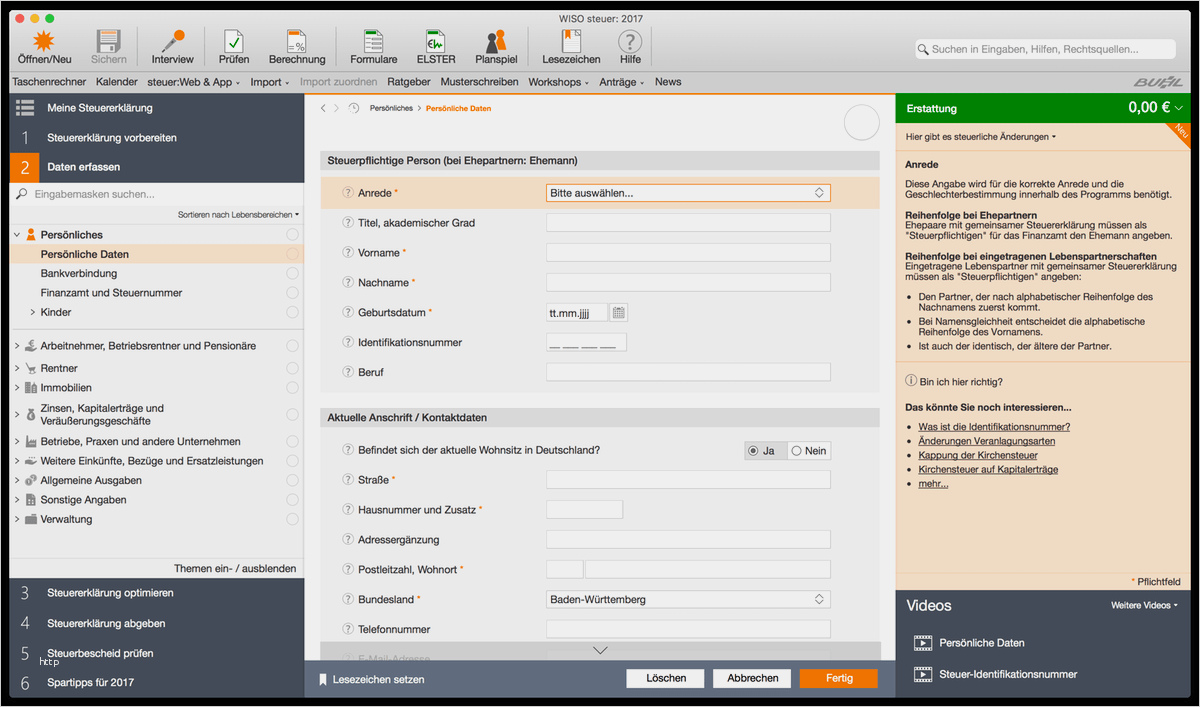Expand the Erstattung amount chevron
Screen dimensions: 1200x707
click(x=1179, y=108)
